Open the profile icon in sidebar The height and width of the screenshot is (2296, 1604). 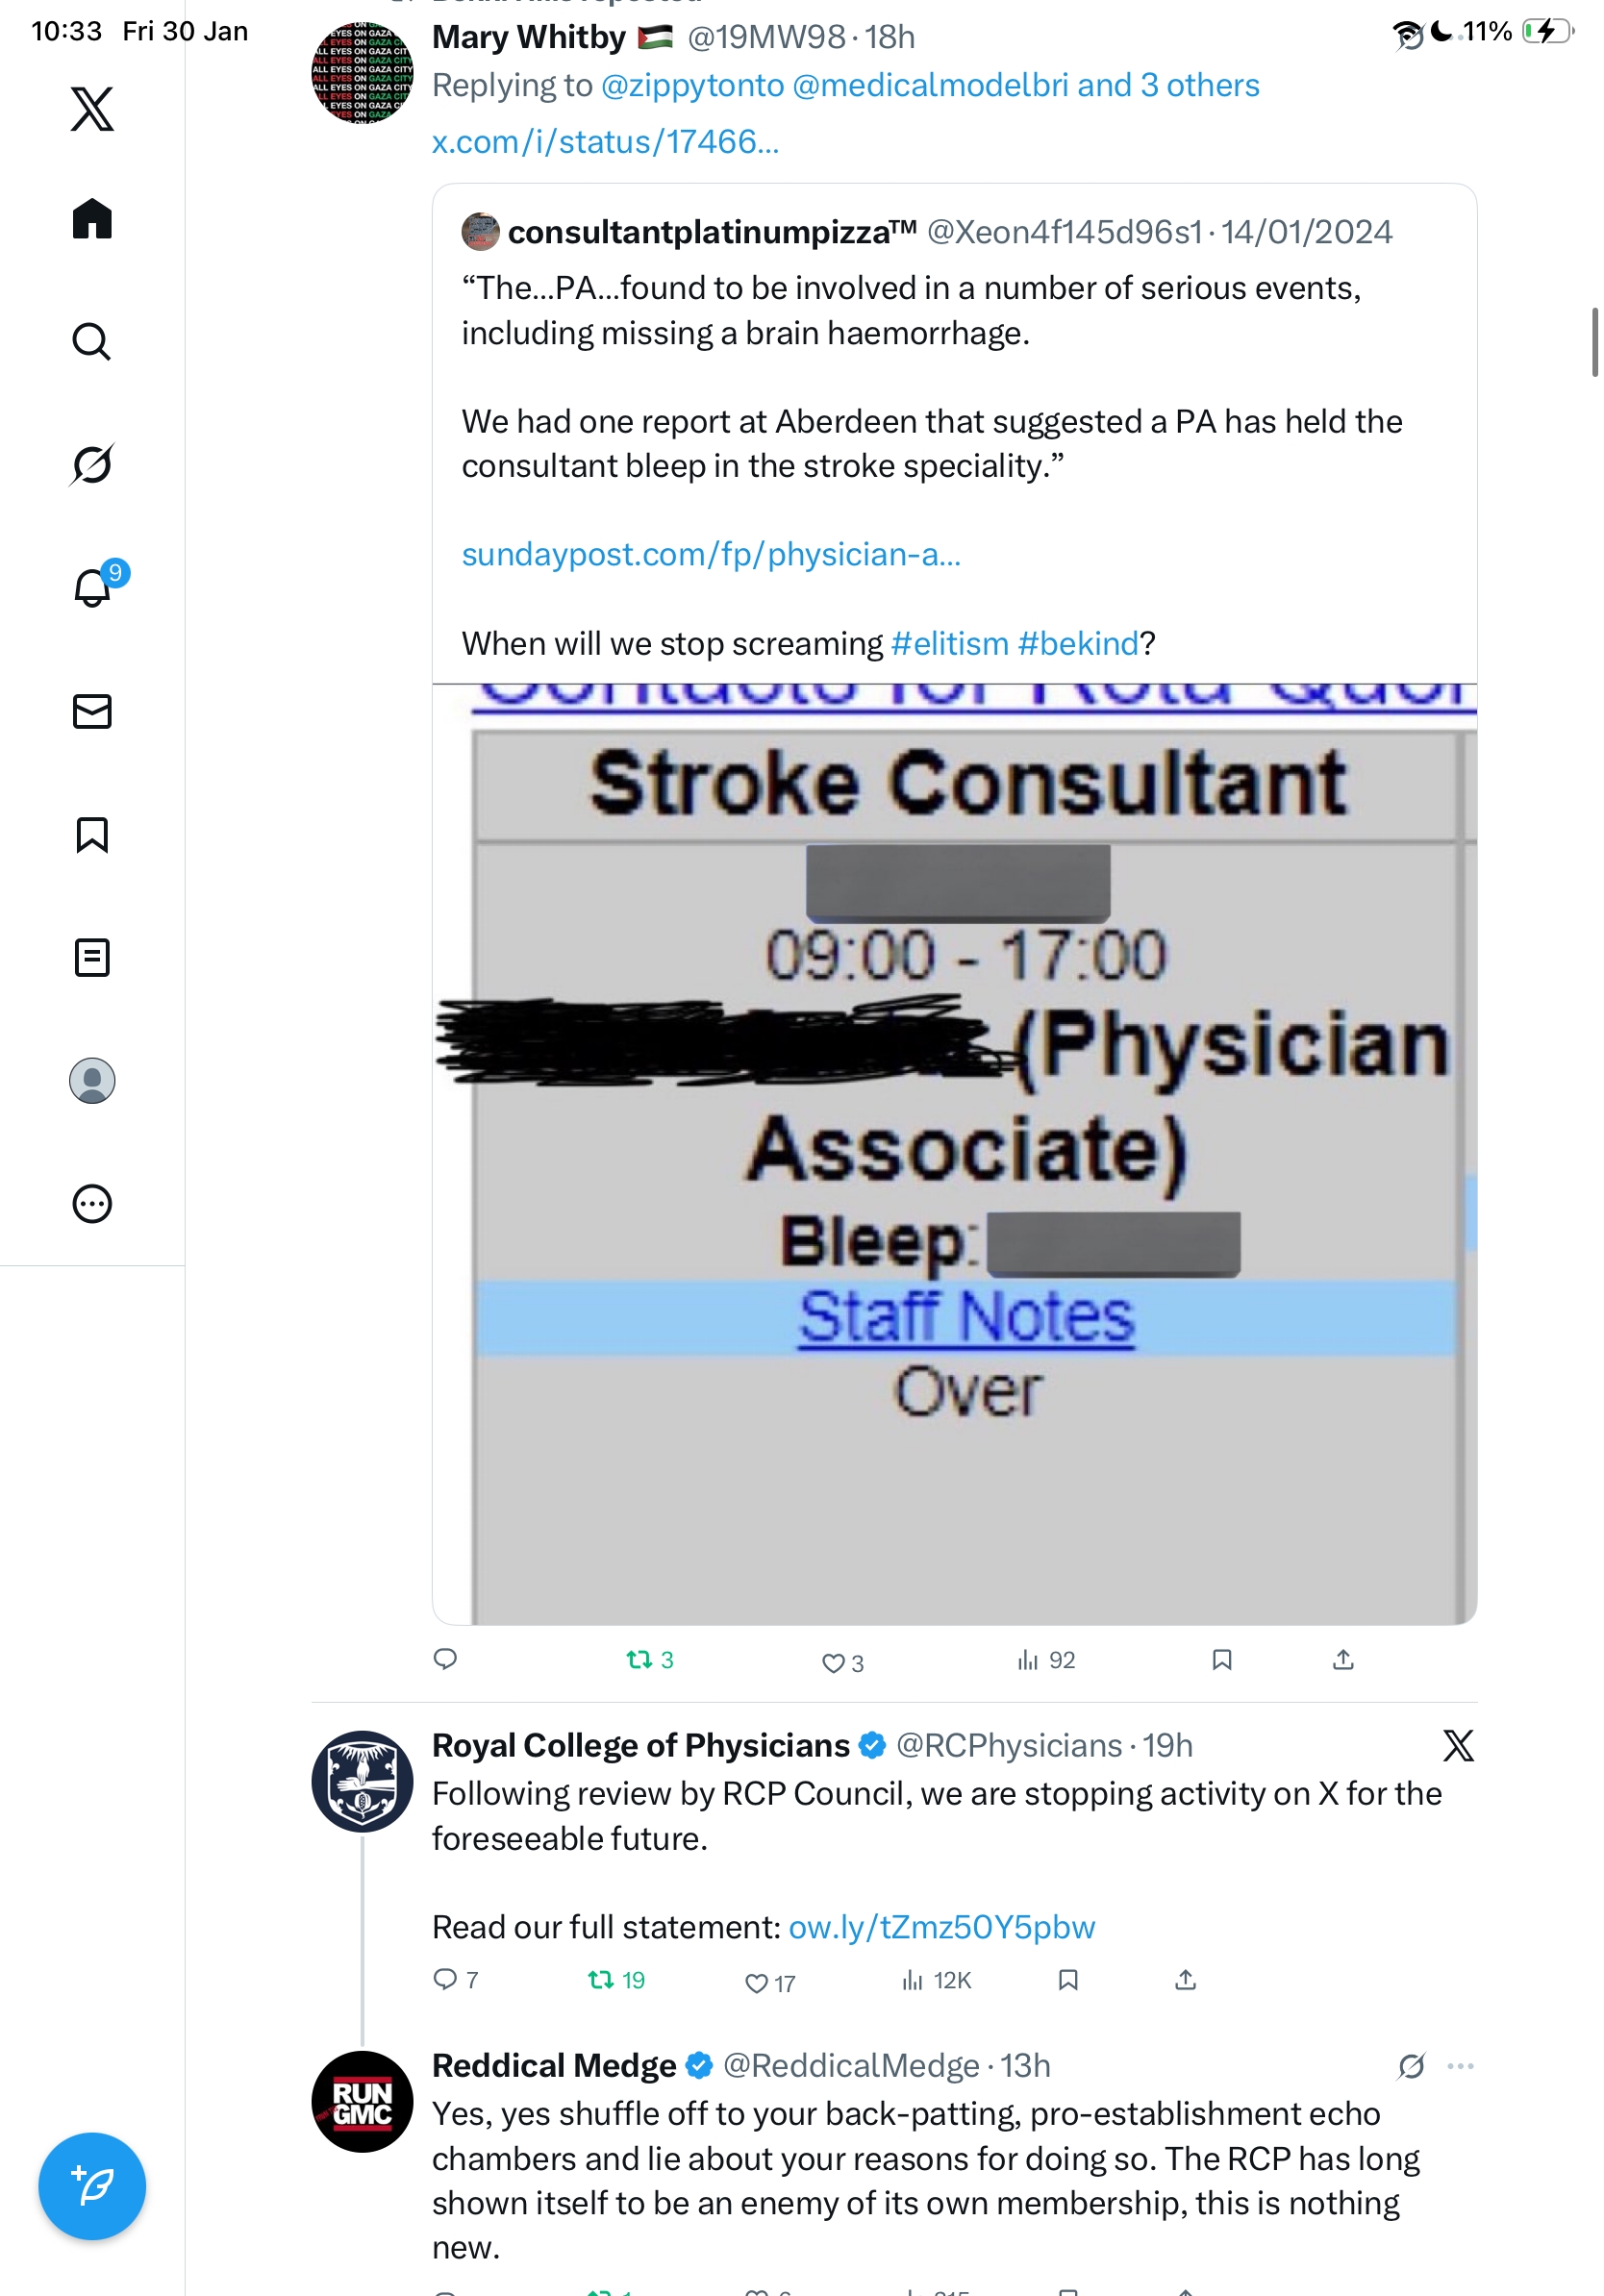click(92, 1080)
